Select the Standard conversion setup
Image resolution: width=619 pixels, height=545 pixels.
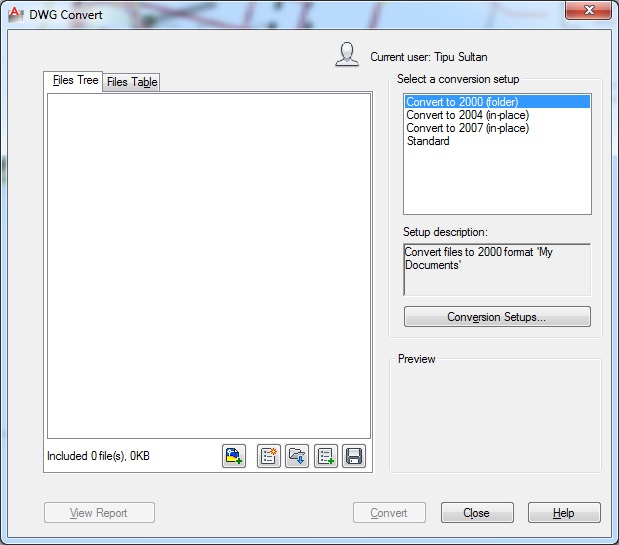click(x=497, y=141)
